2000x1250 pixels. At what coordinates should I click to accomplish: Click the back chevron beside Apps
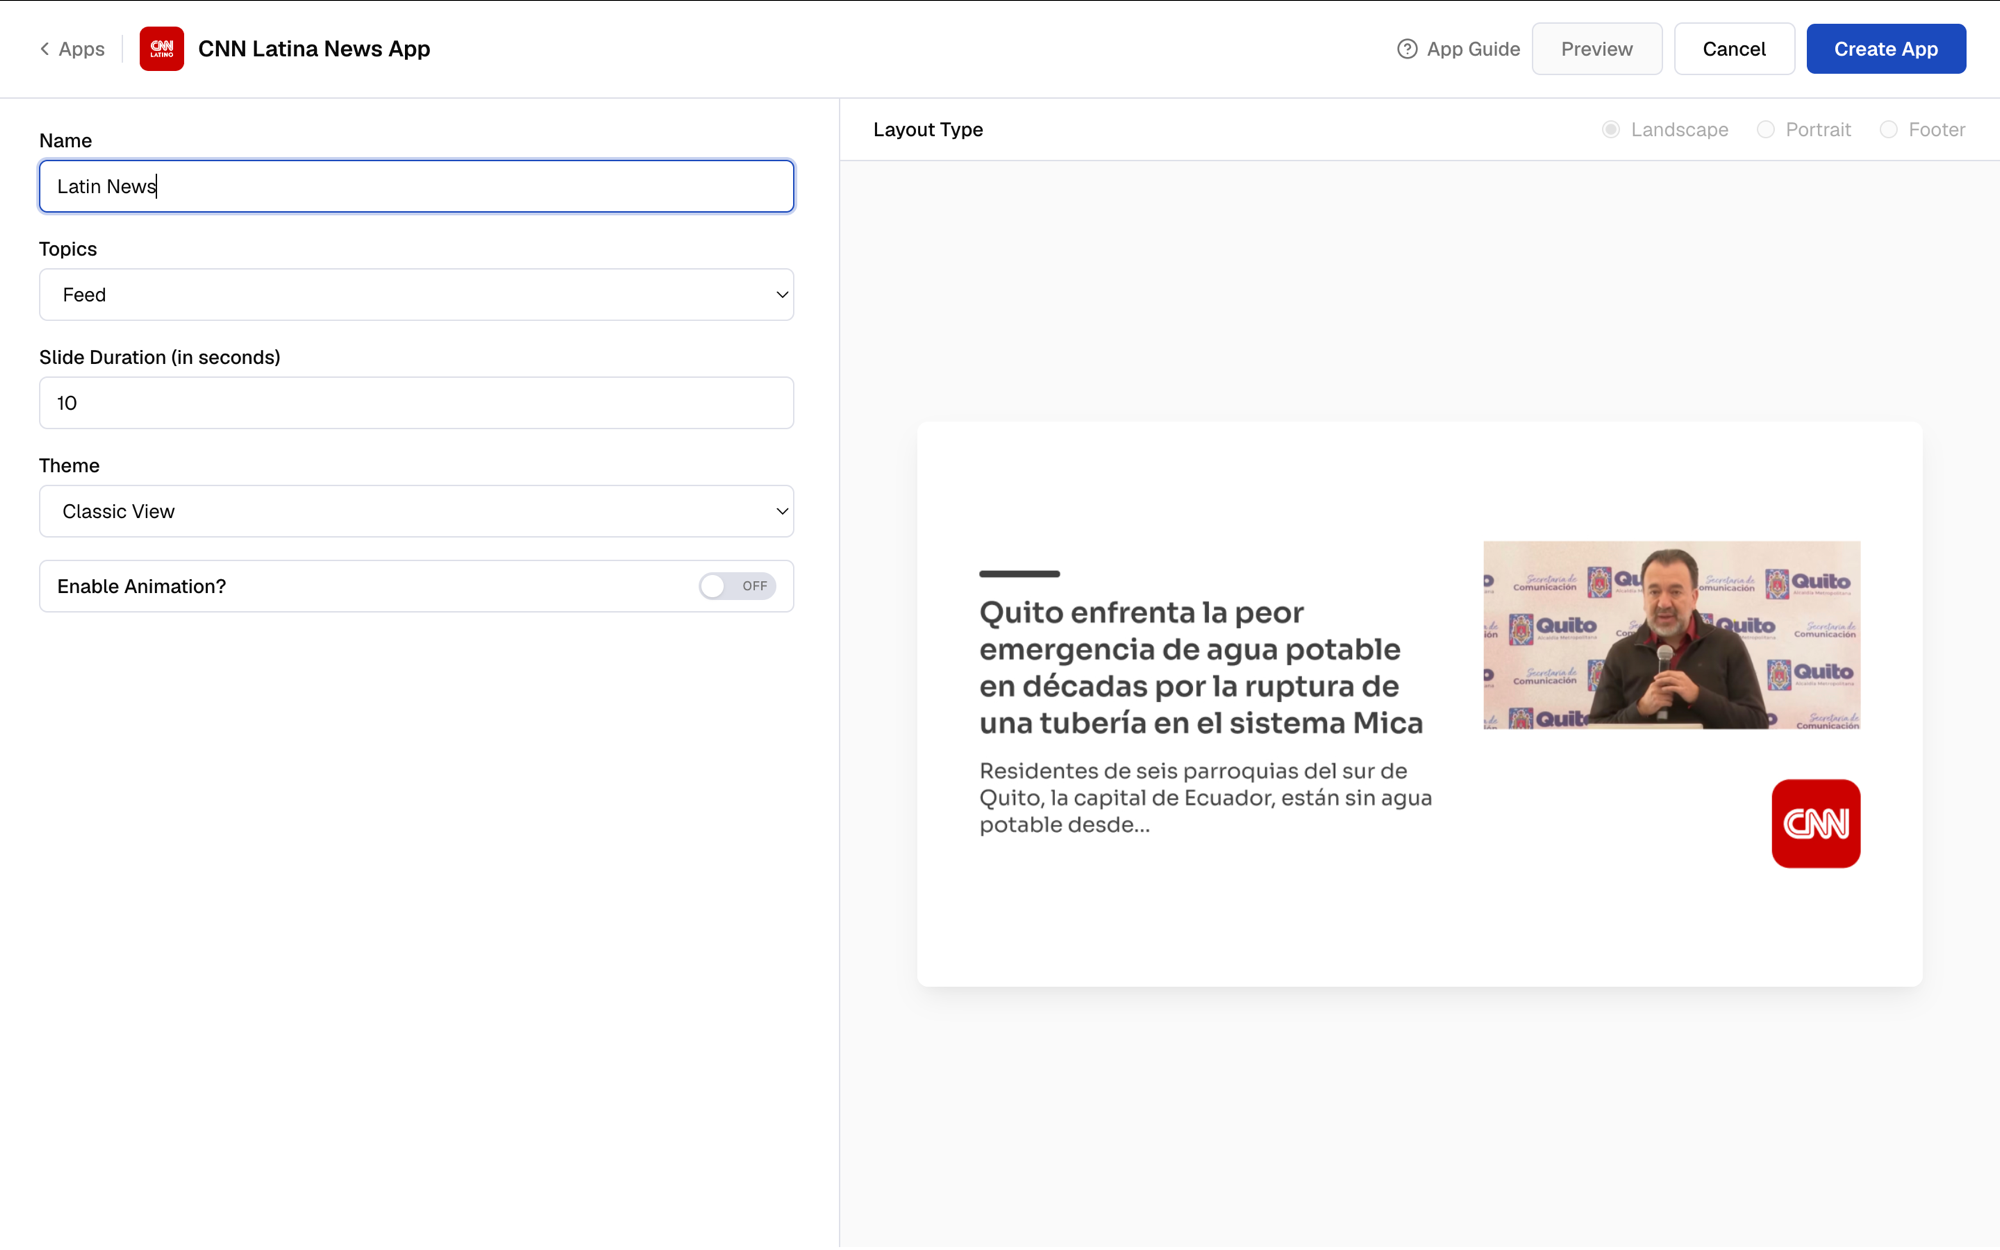pyautogui.click(x=44, y=49)
